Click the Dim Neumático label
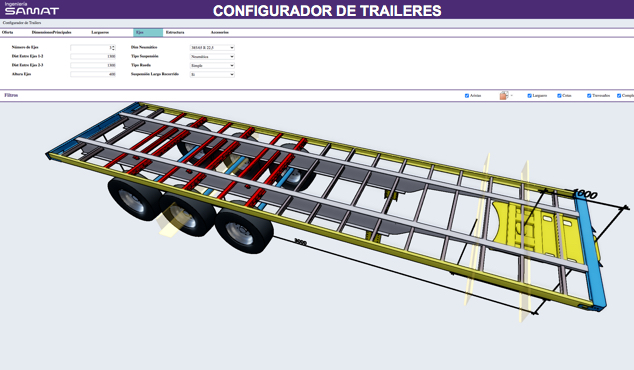Screen dimensions: 634x370 point(144,47)
